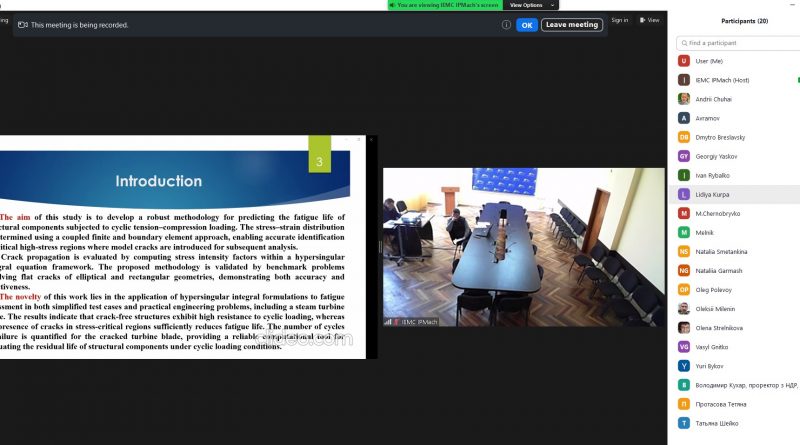800x445 pixels.
Task: Click Vasyl Gnitko's VG avatar icon
Action: click(684, 347)
